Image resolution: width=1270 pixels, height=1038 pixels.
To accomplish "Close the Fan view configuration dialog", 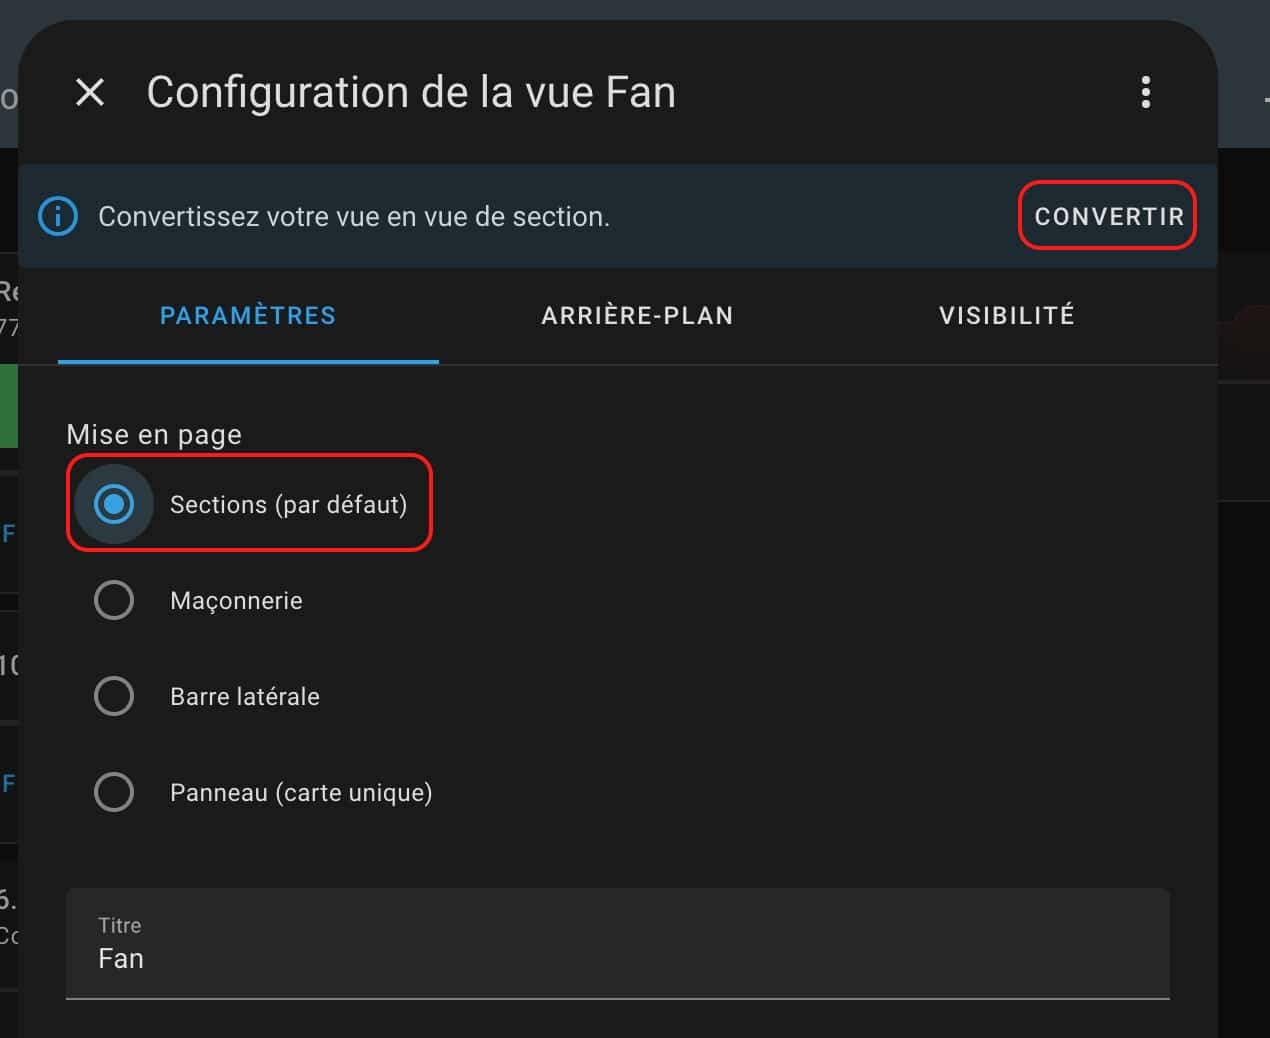I will [90, 93].
